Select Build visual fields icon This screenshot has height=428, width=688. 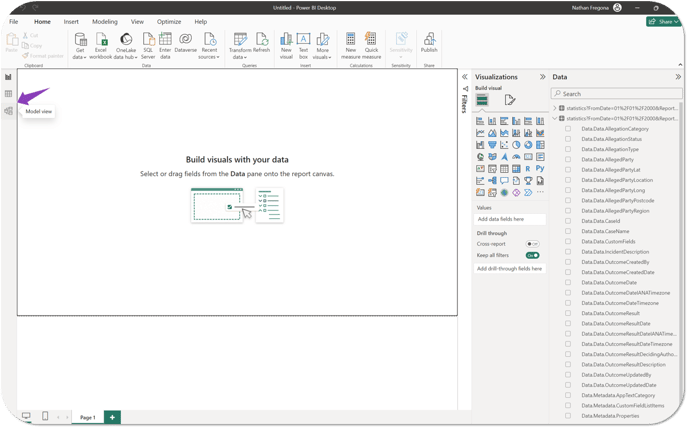pyautogui.click(x=482, y=100)
